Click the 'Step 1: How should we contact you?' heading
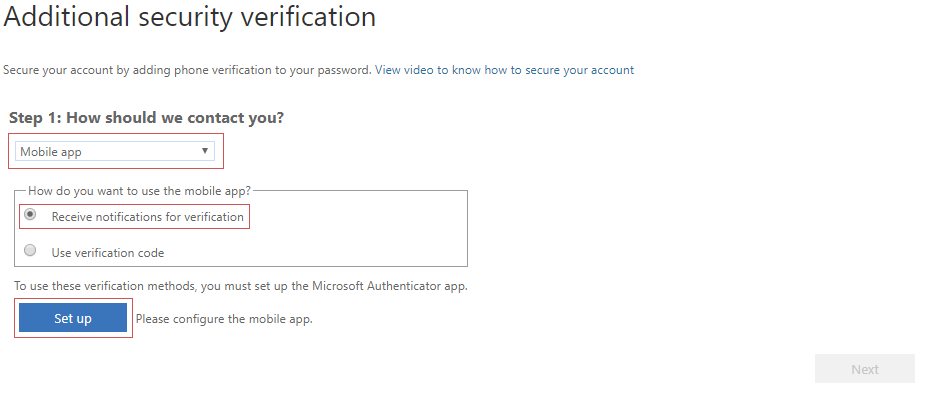930x399 pixels. click(x=146, y=117)
